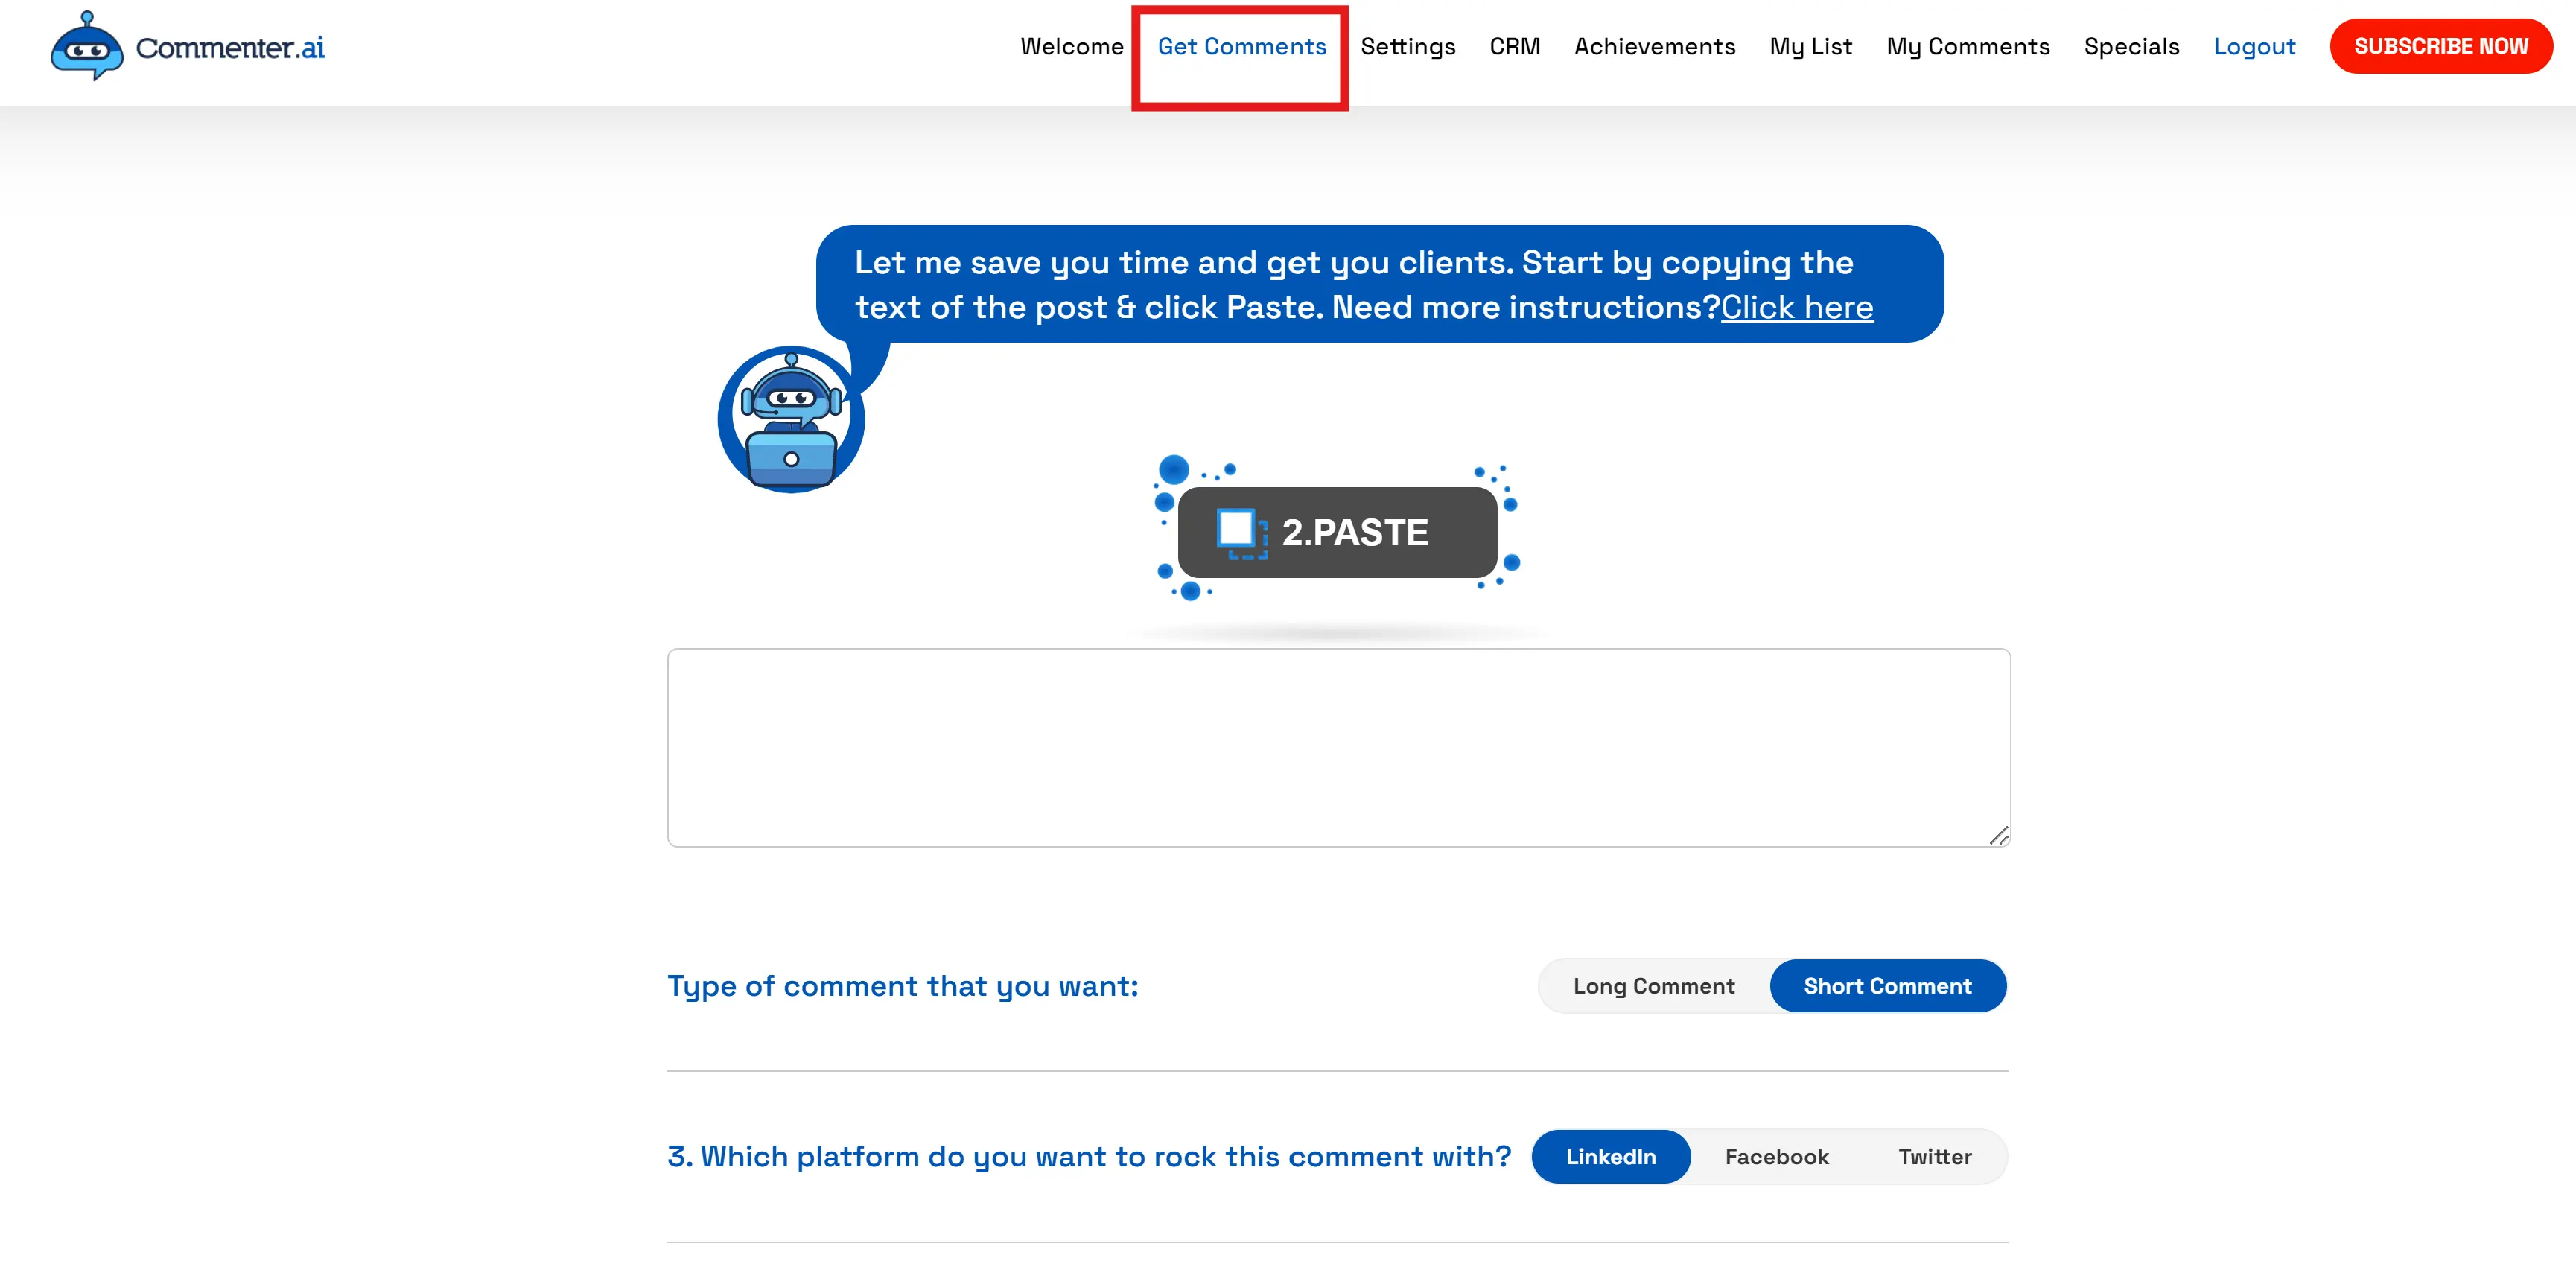2576x1267 pixels.
Task: Click the robot mascot avatar with laptop
Action: pyautogui.click(x=791, y=420)
